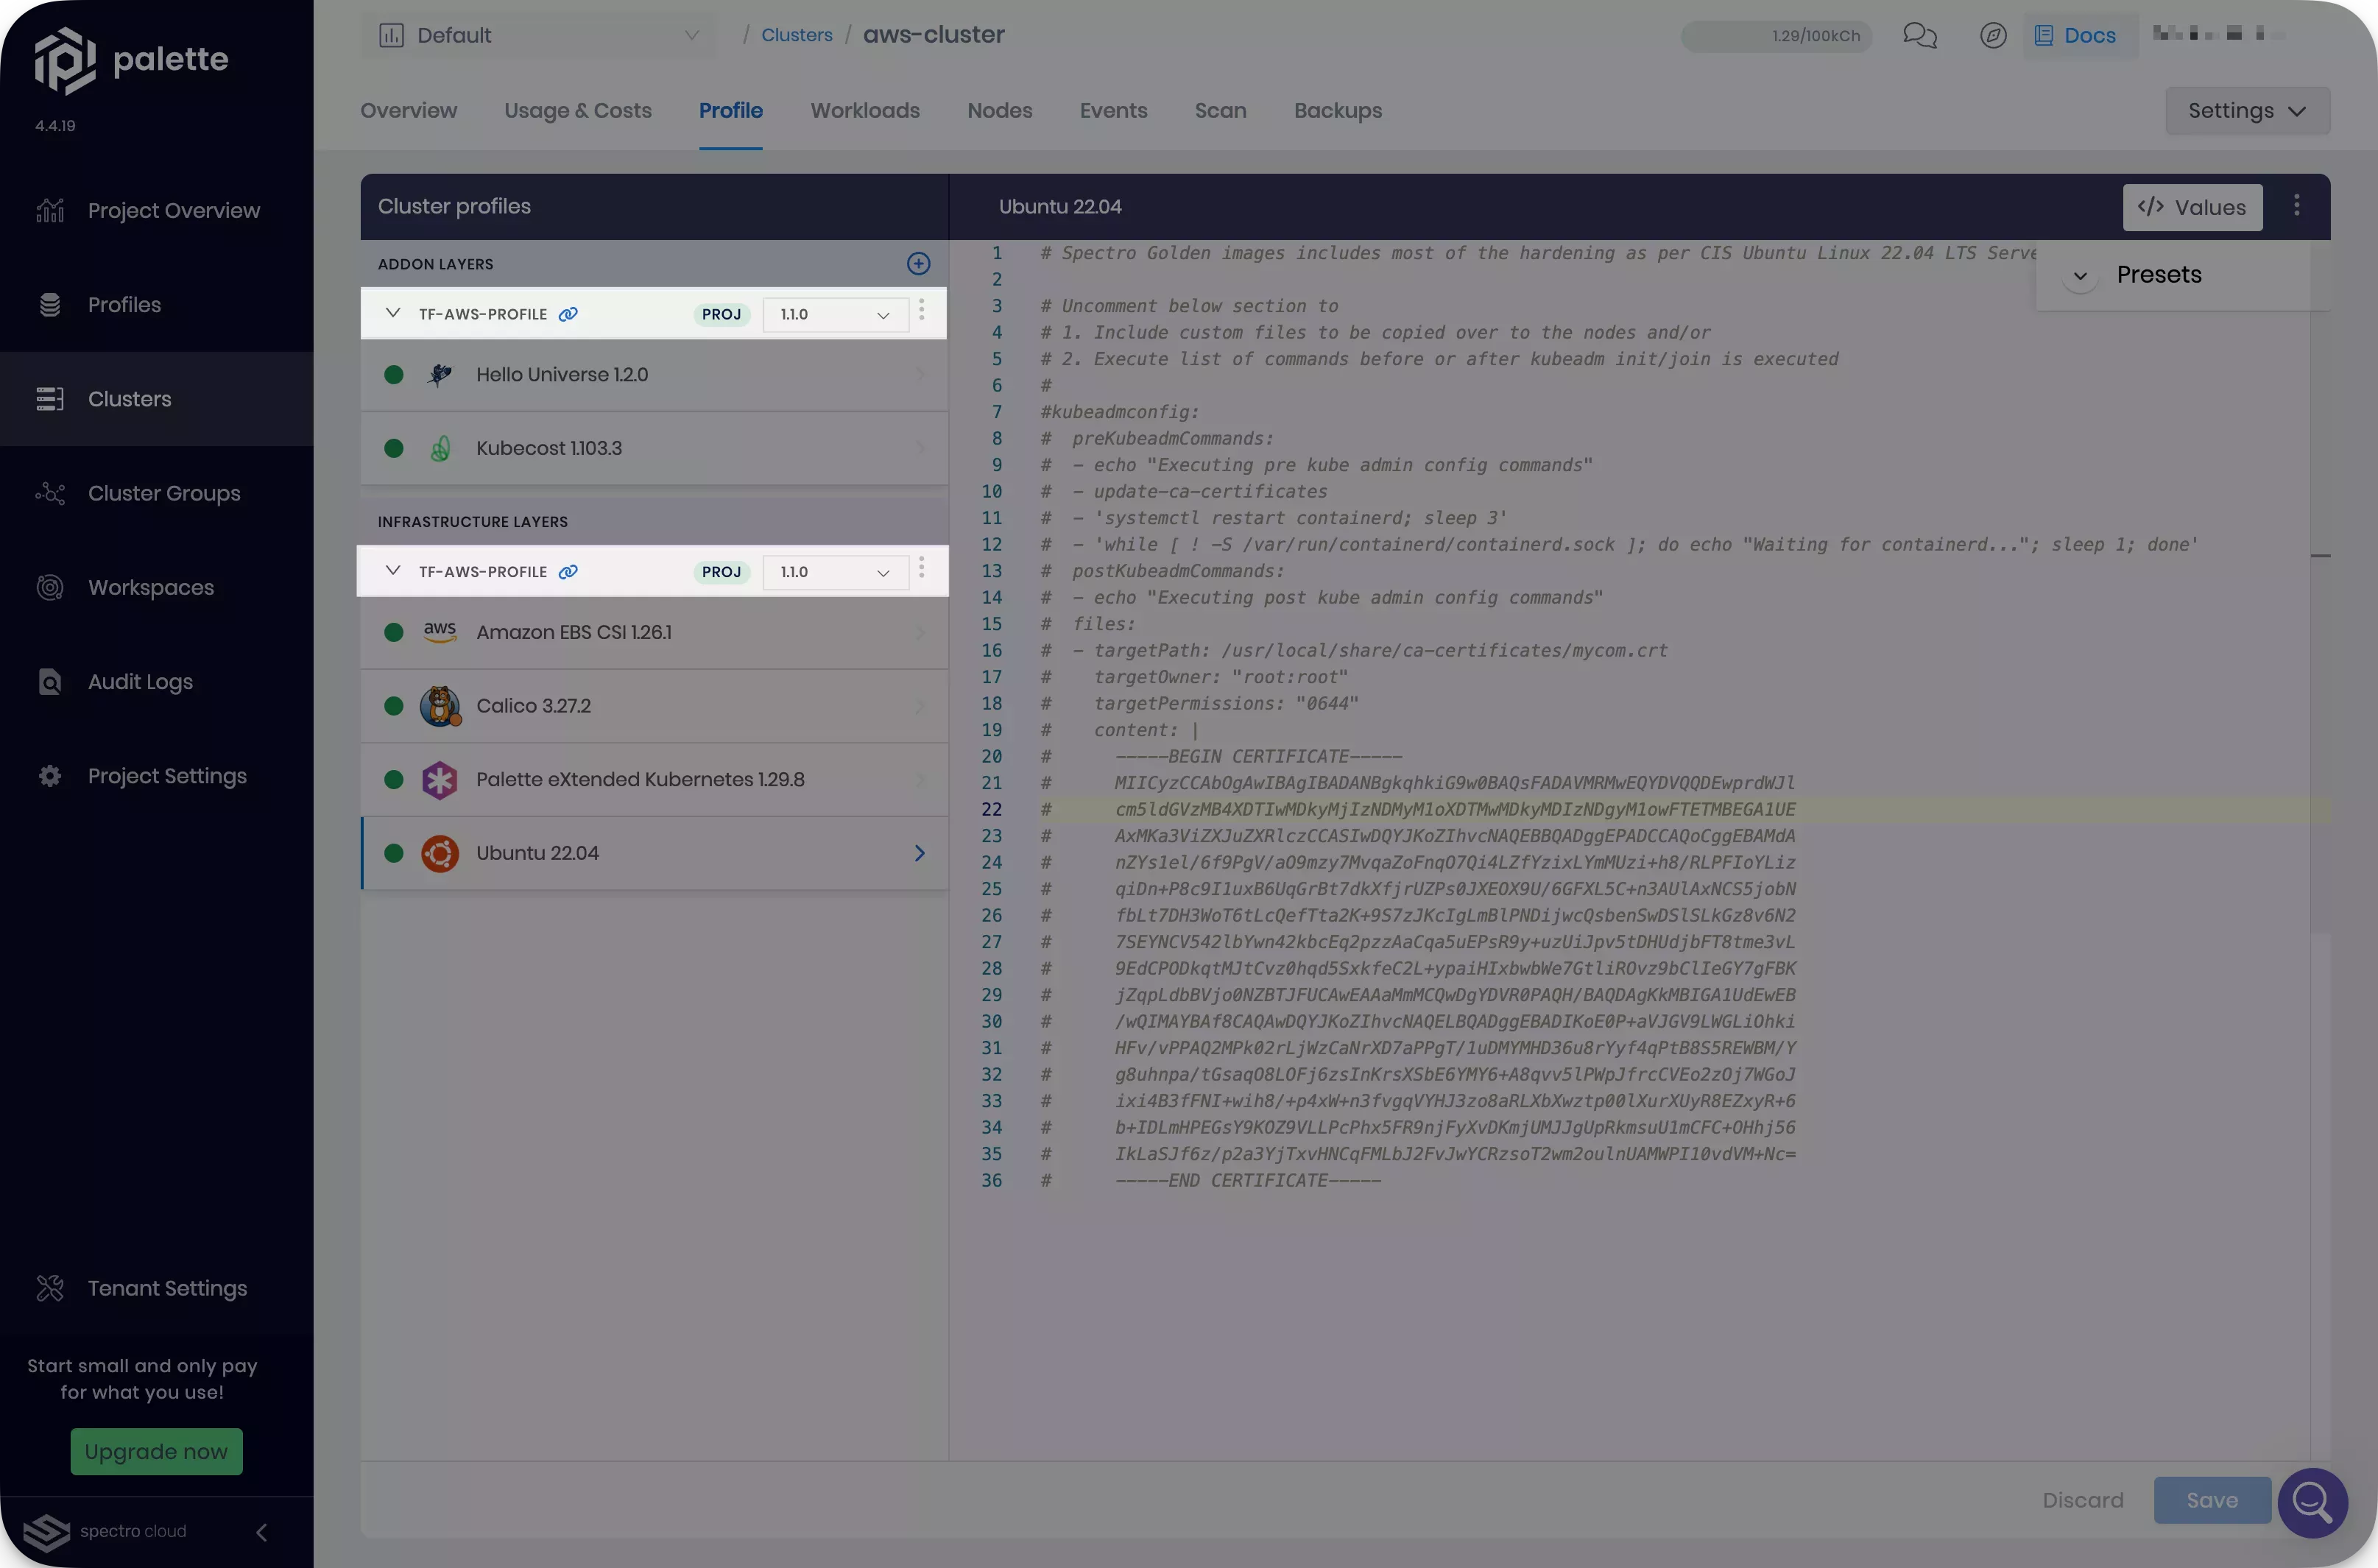This screenshot has width=2378, height=1568.
Task: Open Project Settings via the gear icon
Action: pyautogui.click(x=49, y=775)
